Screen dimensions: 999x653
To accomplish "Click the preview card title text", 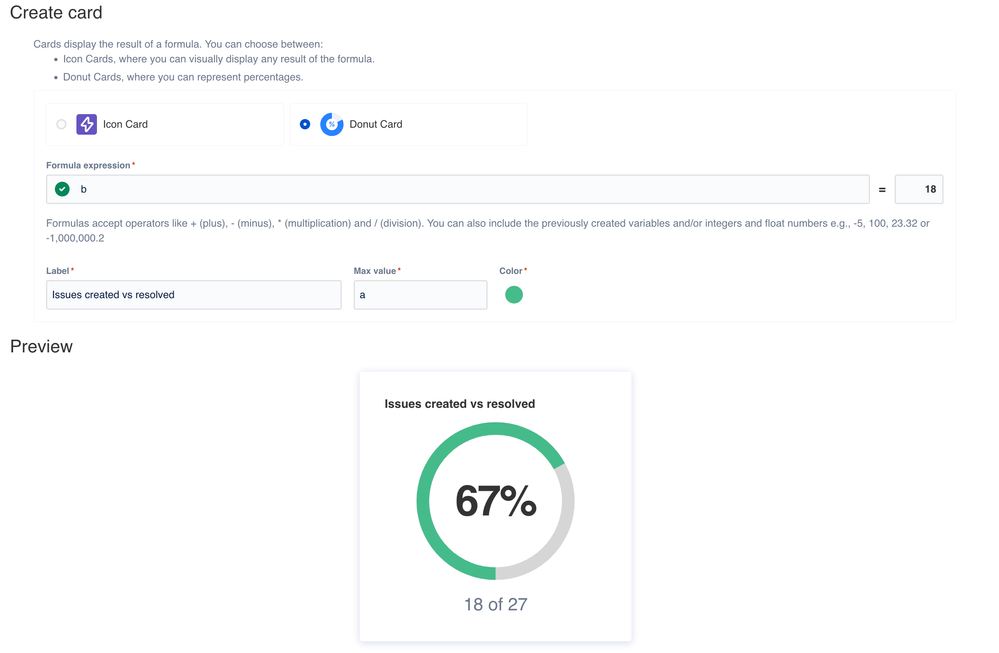I will 459,404.
